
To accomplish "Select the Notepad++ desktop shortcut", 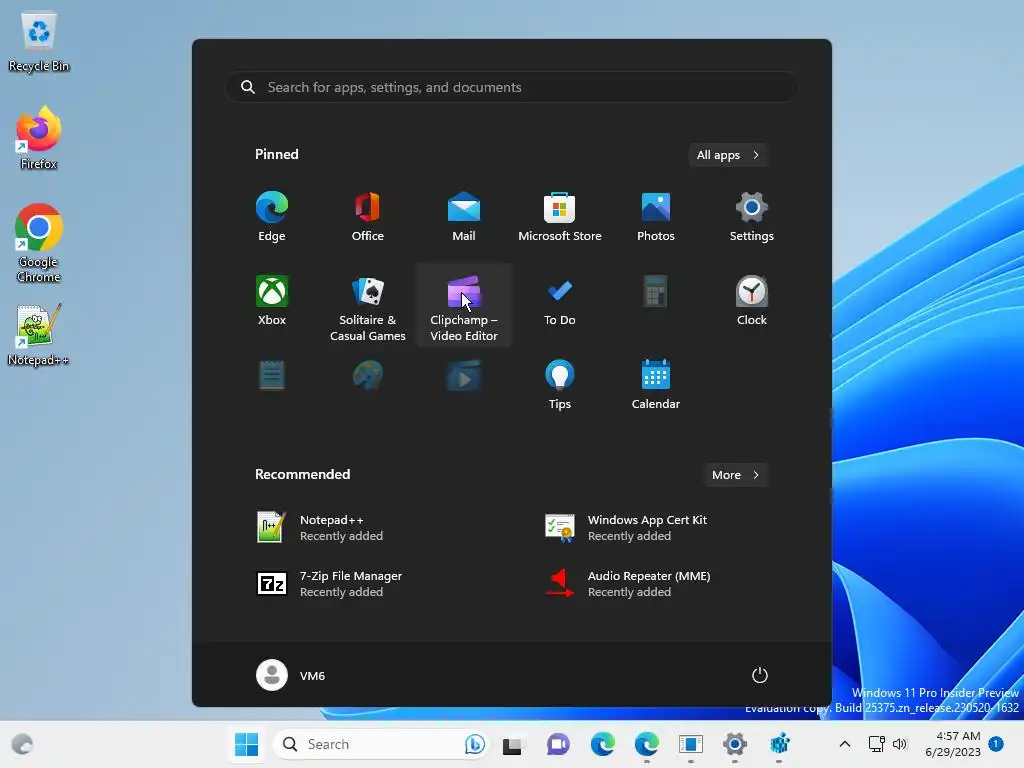I will point(38,336).
